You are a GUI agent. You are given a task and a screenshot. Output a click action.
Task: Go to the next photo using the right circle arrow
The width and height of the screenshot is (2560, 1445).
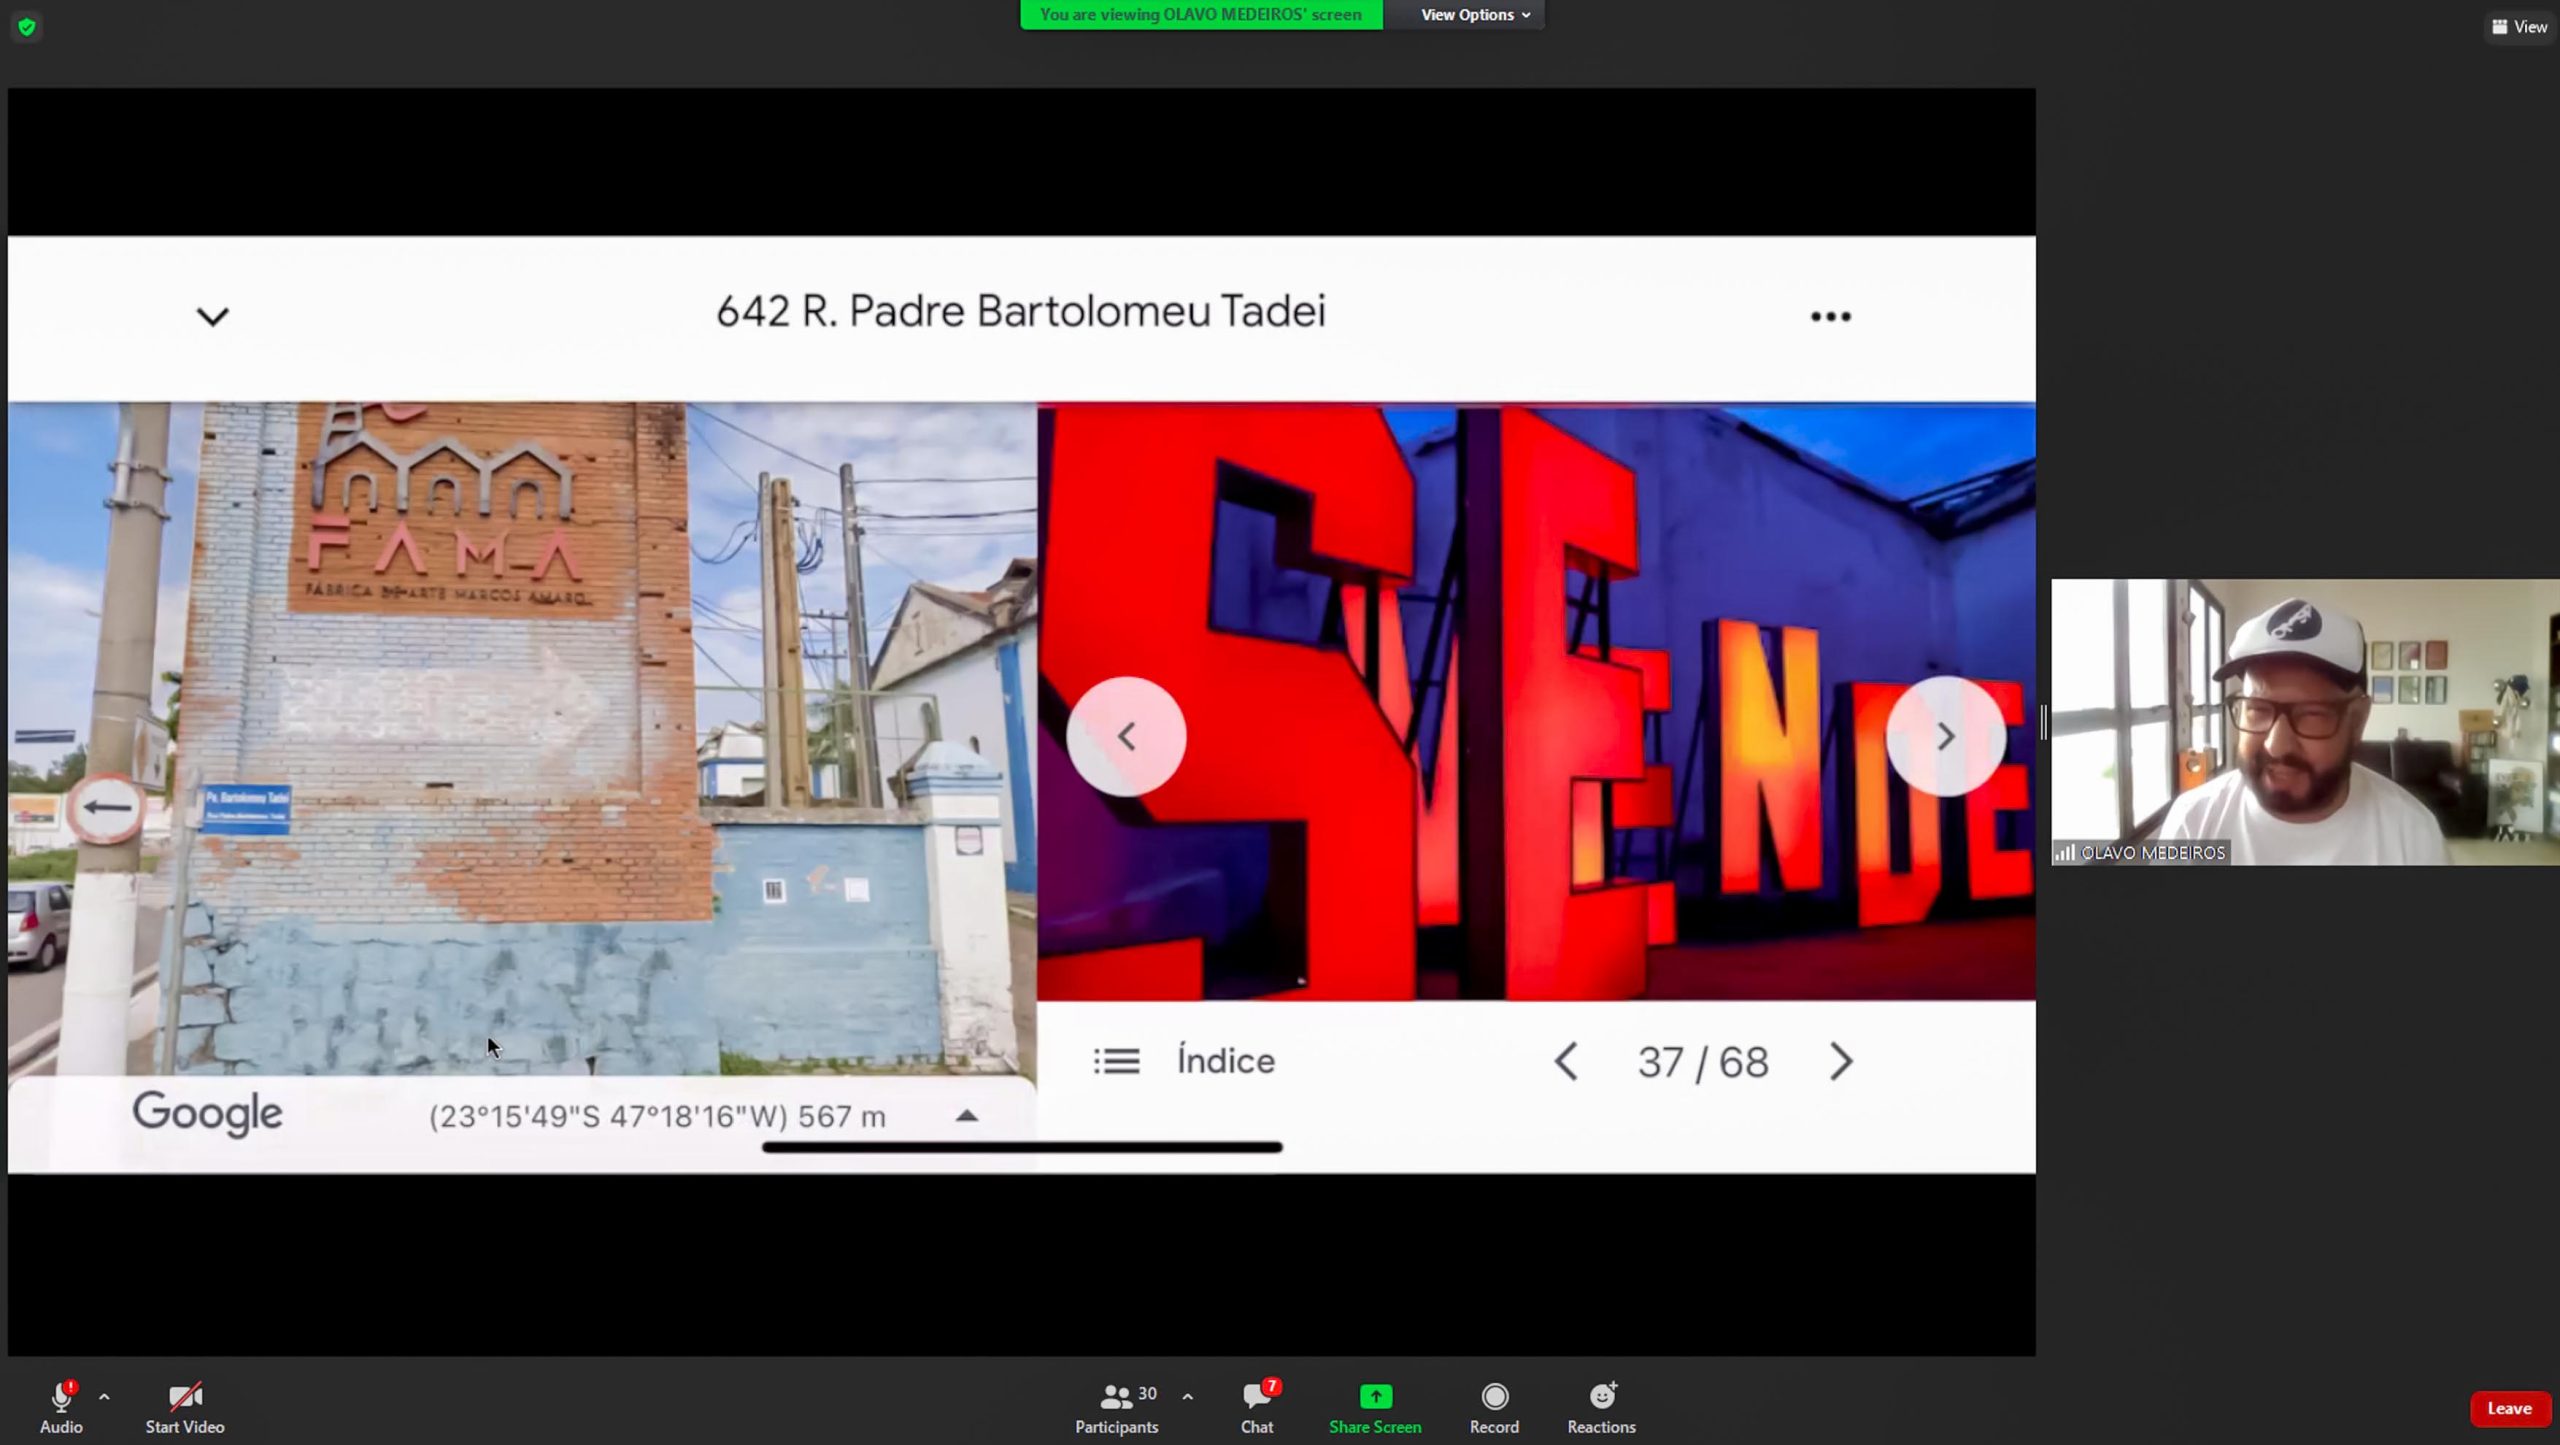click(1945, 737)
